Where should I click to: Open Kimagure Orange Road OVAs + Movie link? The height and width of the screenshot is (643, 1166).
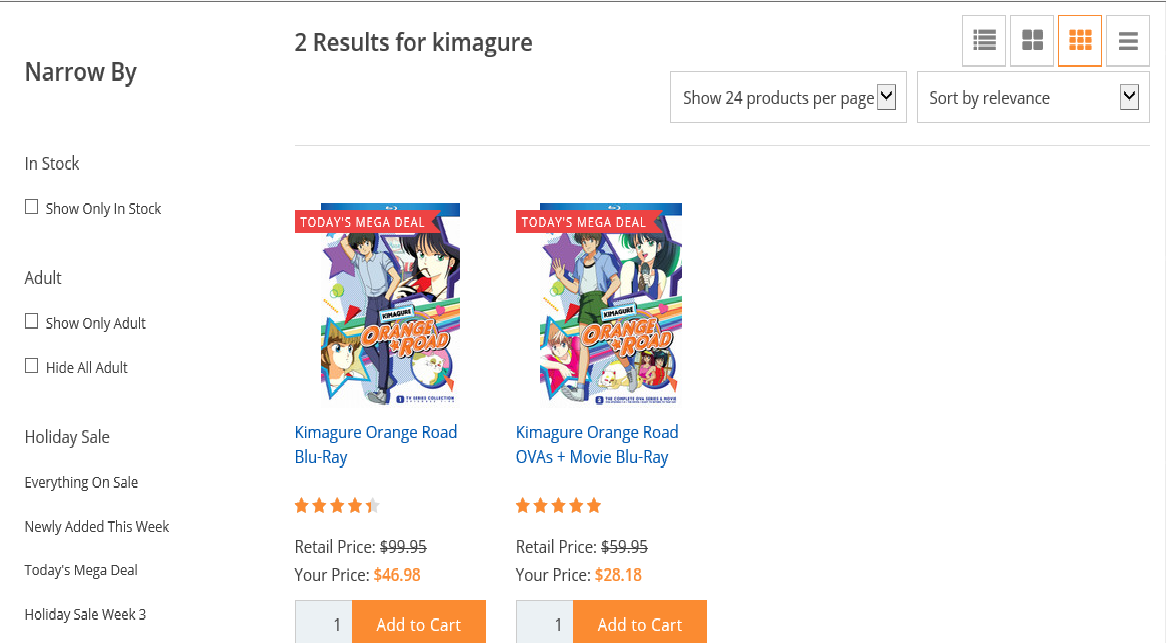coord(597,444)
